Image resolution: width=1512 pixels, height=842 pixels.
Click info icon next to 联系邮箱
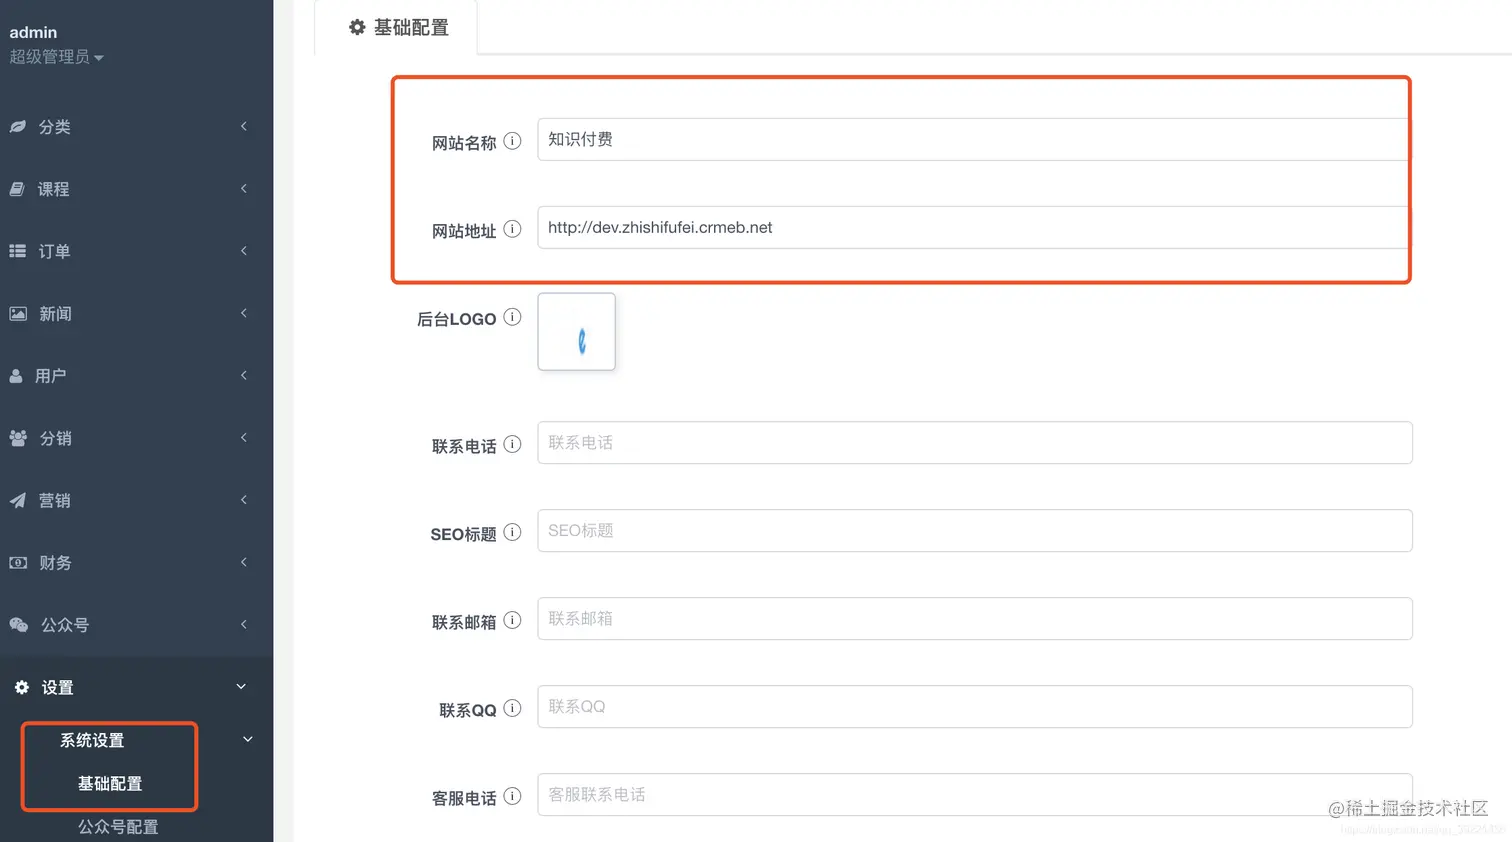tap(512, 620)
